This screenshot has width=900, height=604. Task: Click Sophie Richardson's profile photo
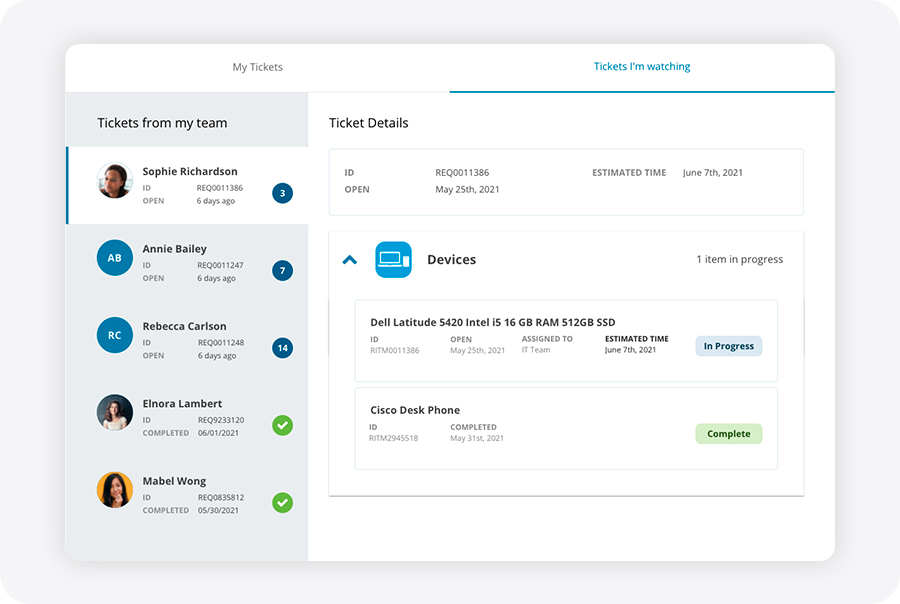tap(115, 180)
